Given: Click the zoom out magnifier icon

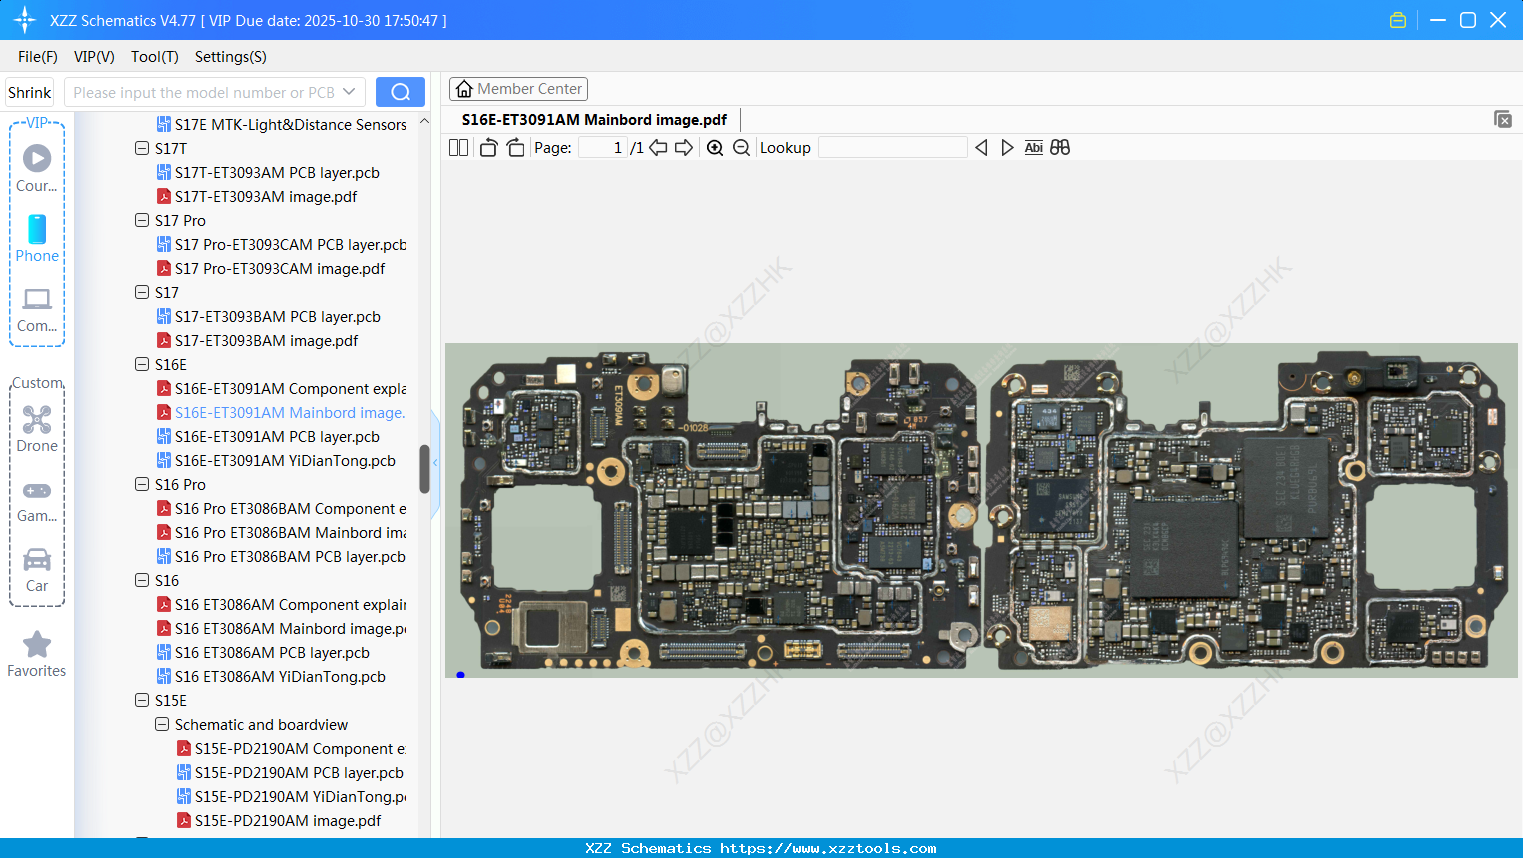Looking at the screenshot, I should click(x=741, y=147).
